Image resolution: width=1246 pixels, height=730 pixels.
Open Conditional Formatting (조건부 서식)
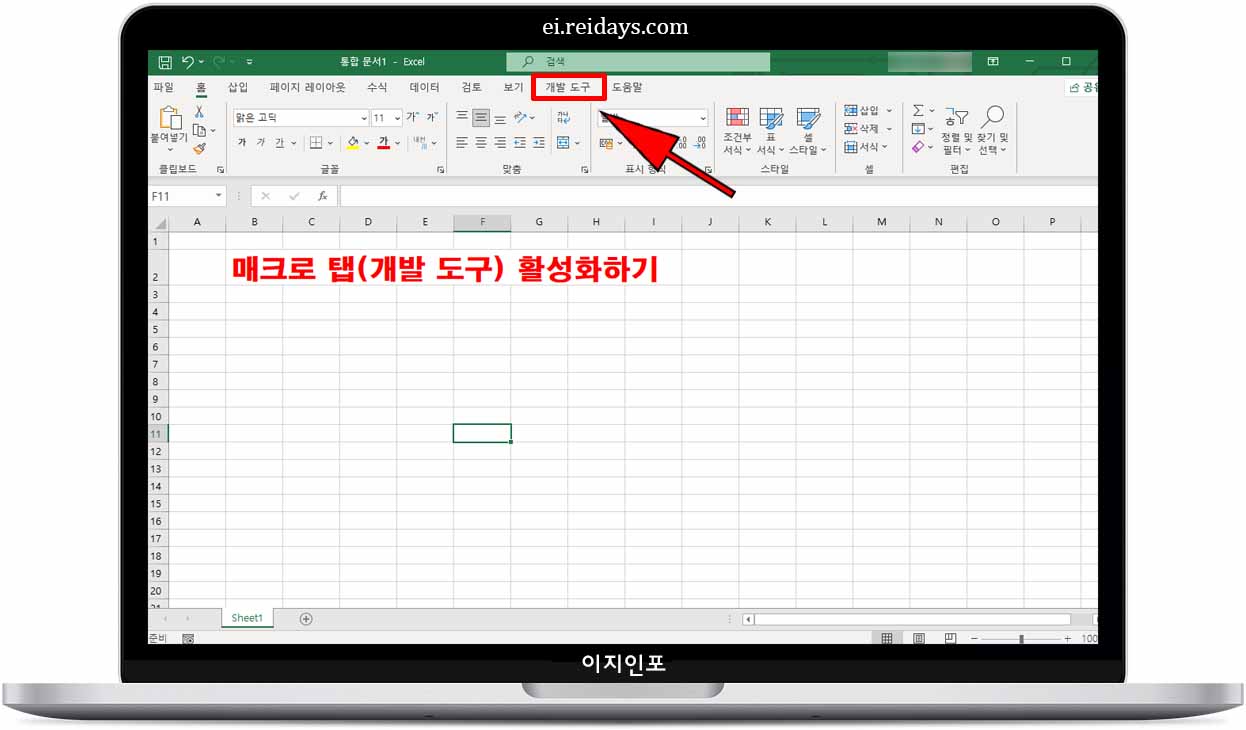736,131
